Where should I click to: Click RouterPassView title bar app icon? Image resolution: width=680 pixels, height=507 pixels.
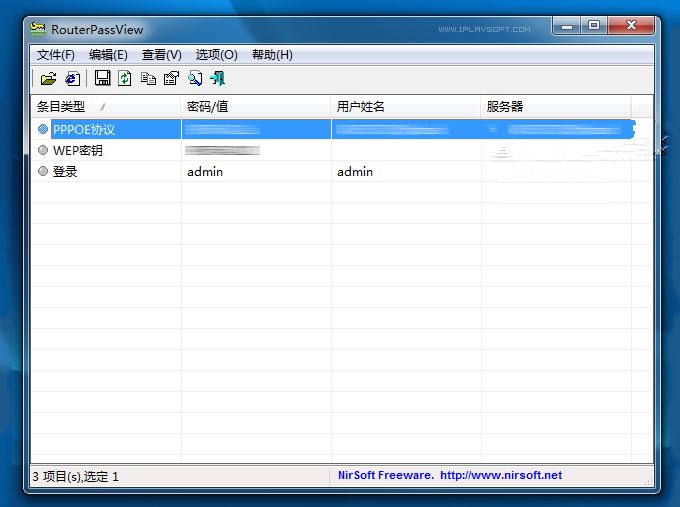pos(38,29)
